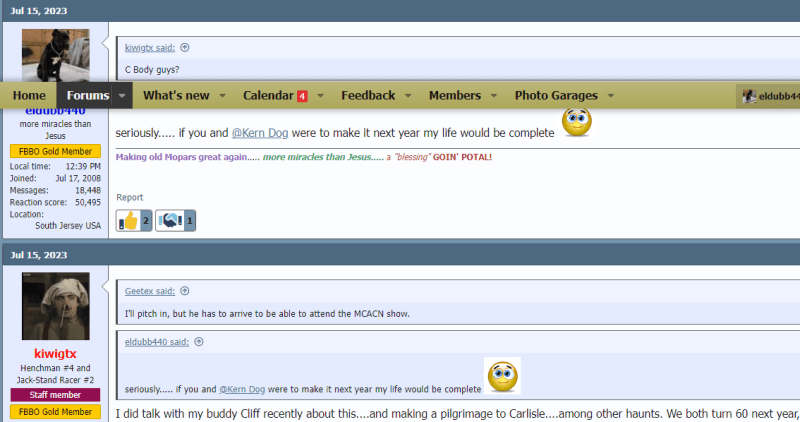Viewport: 800px width, 422px height.
Task: Click the signature text 'Making old Mopars great again'
Action: (181, 157)
